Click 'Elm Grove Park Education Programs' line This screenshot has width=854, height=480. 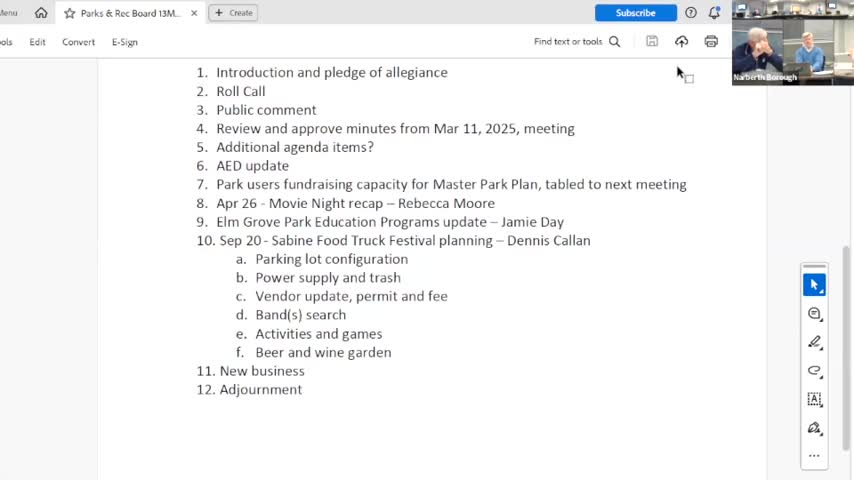[x=390, y=222]
